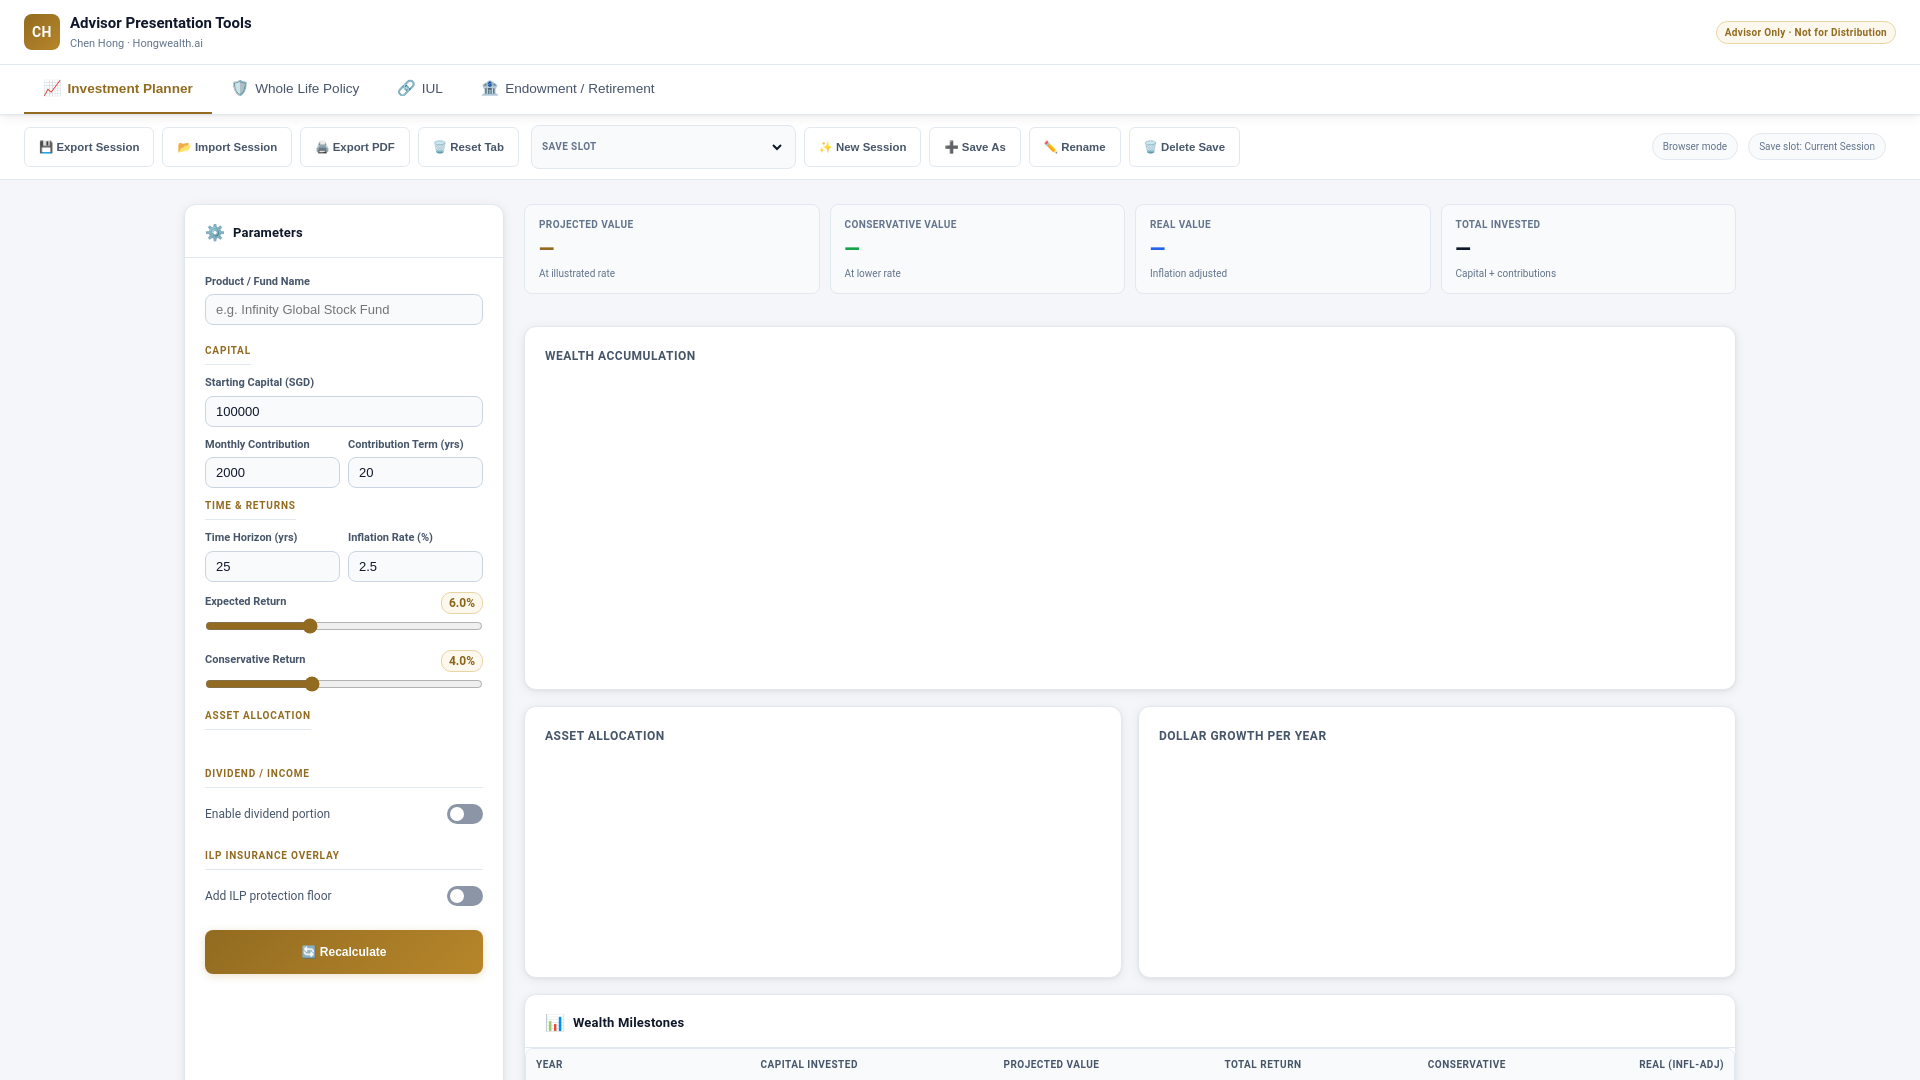
Task: Click the Whole Life Policy shield icon
Action: point(240,88)
